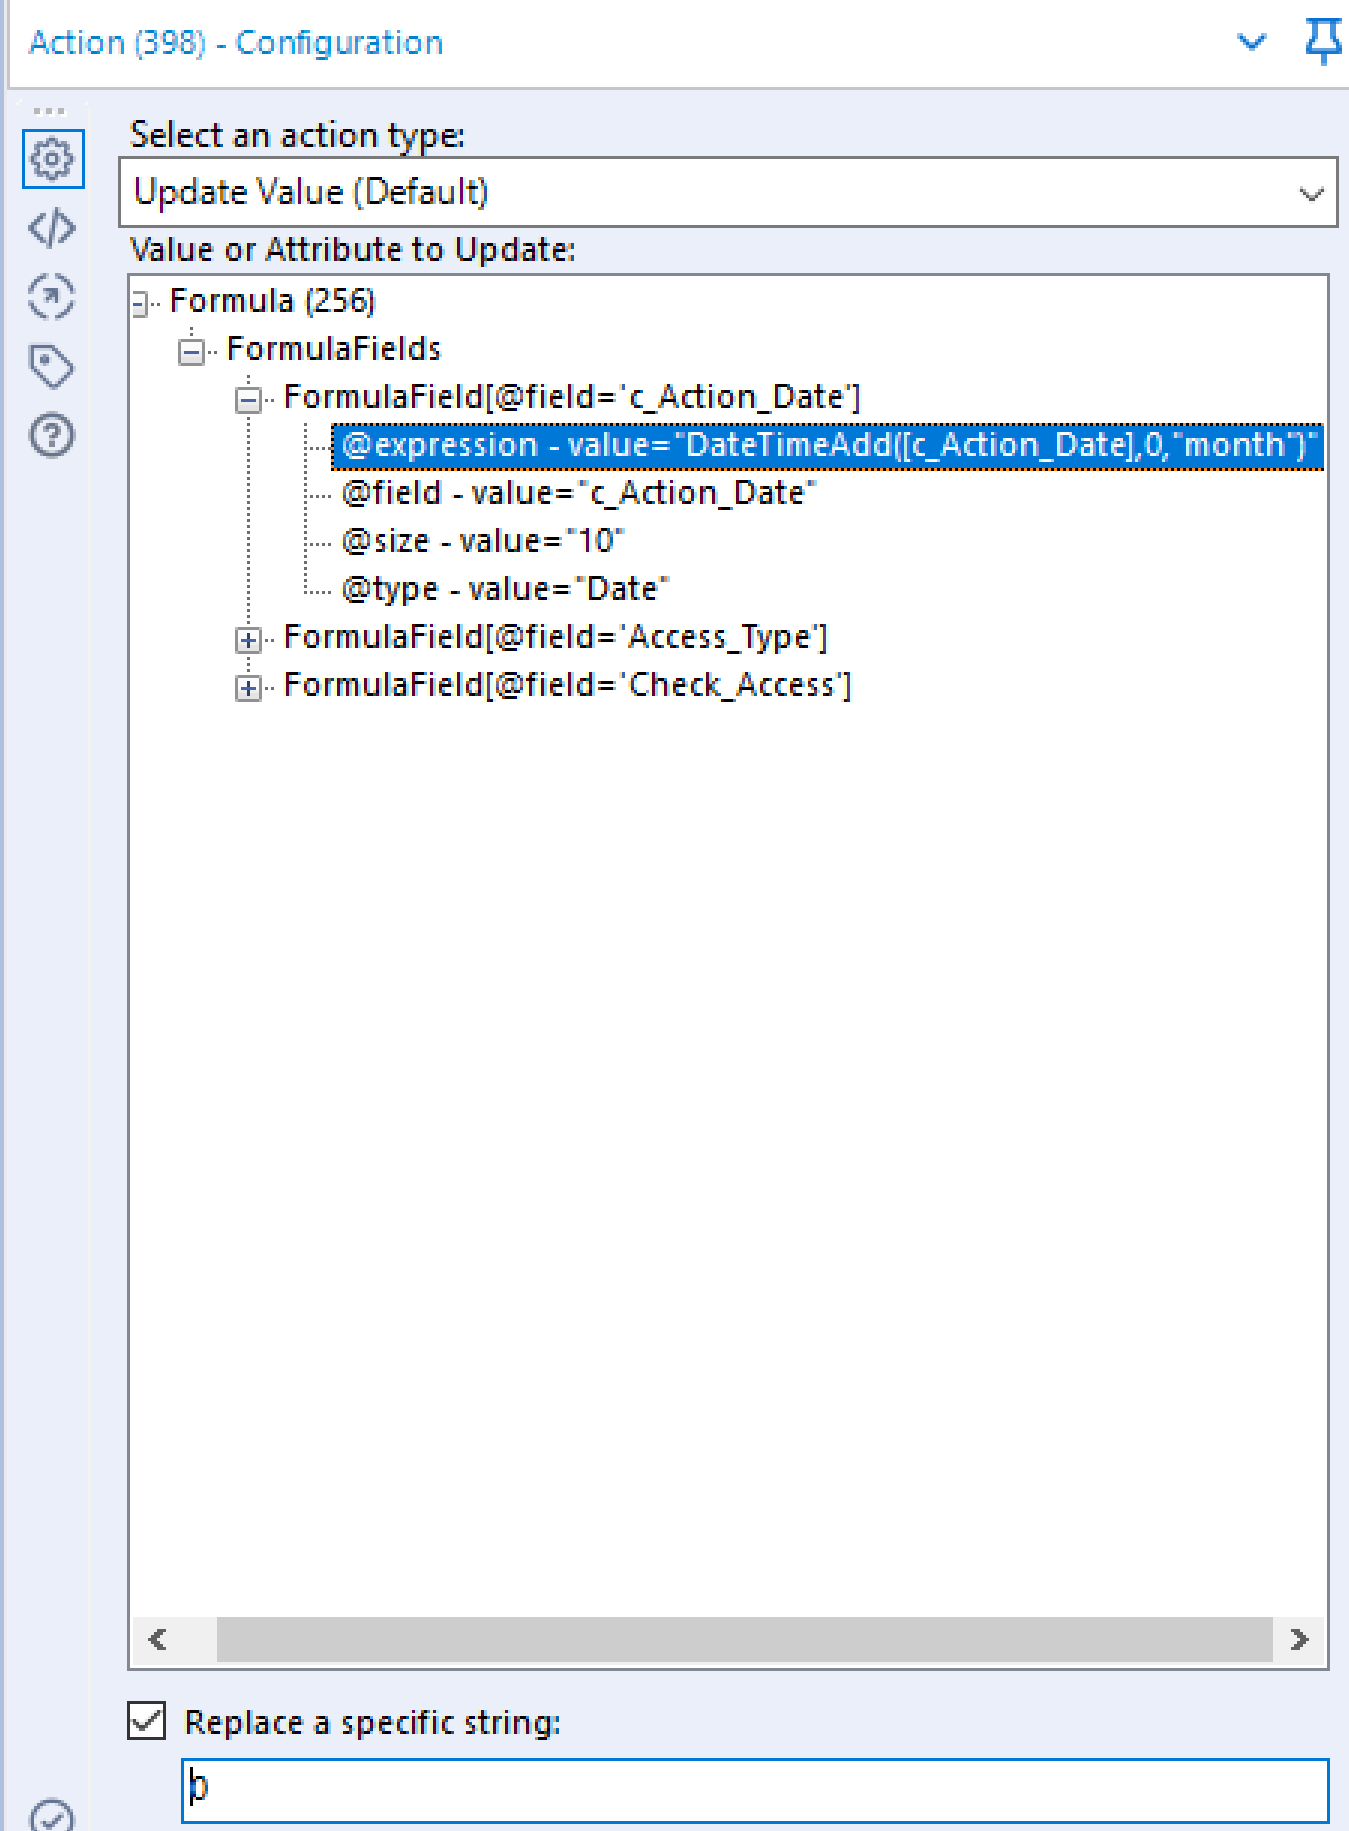Select the @expression DateTimeAdd attribute
1349x1831 pixels.
pyautogui.click(x=828, y=445)
